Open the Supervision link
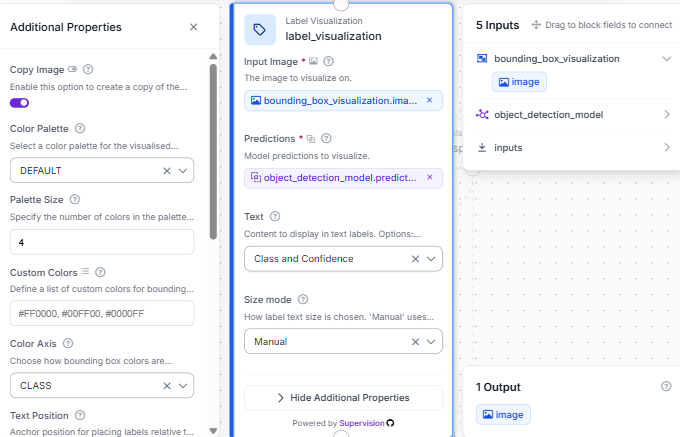 click(362, 423)
